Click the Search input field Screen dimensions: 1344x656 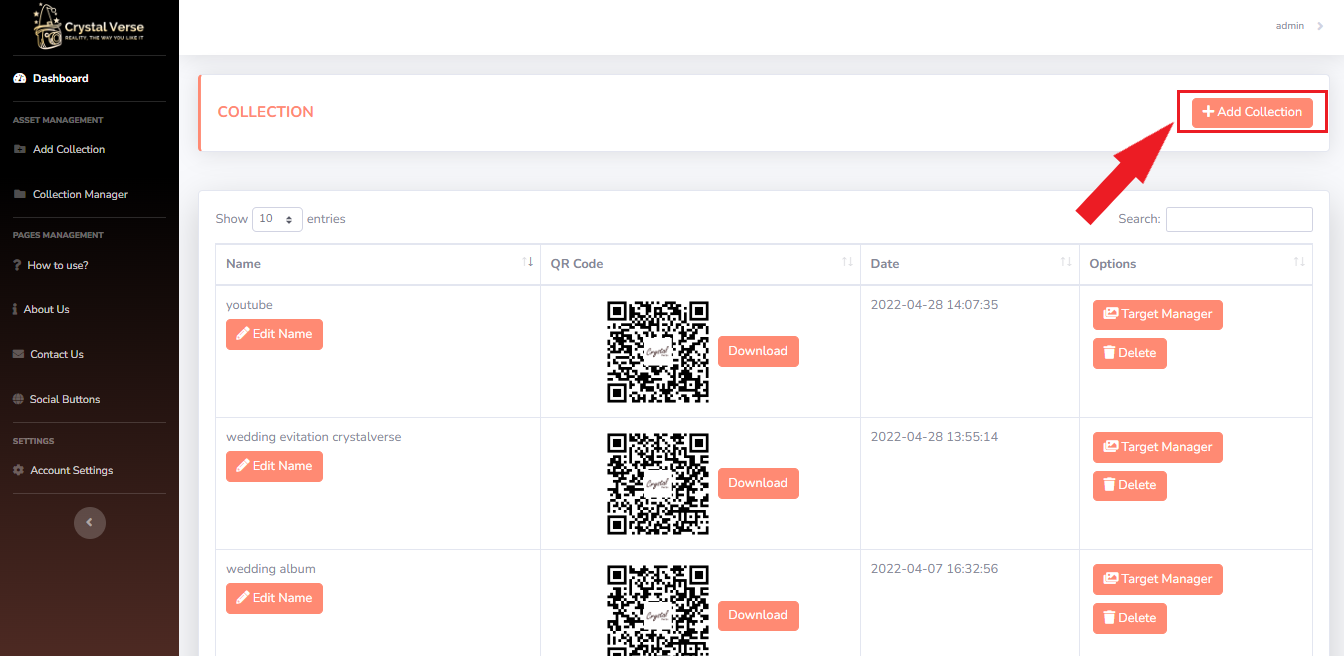[x=1239, y=219]
